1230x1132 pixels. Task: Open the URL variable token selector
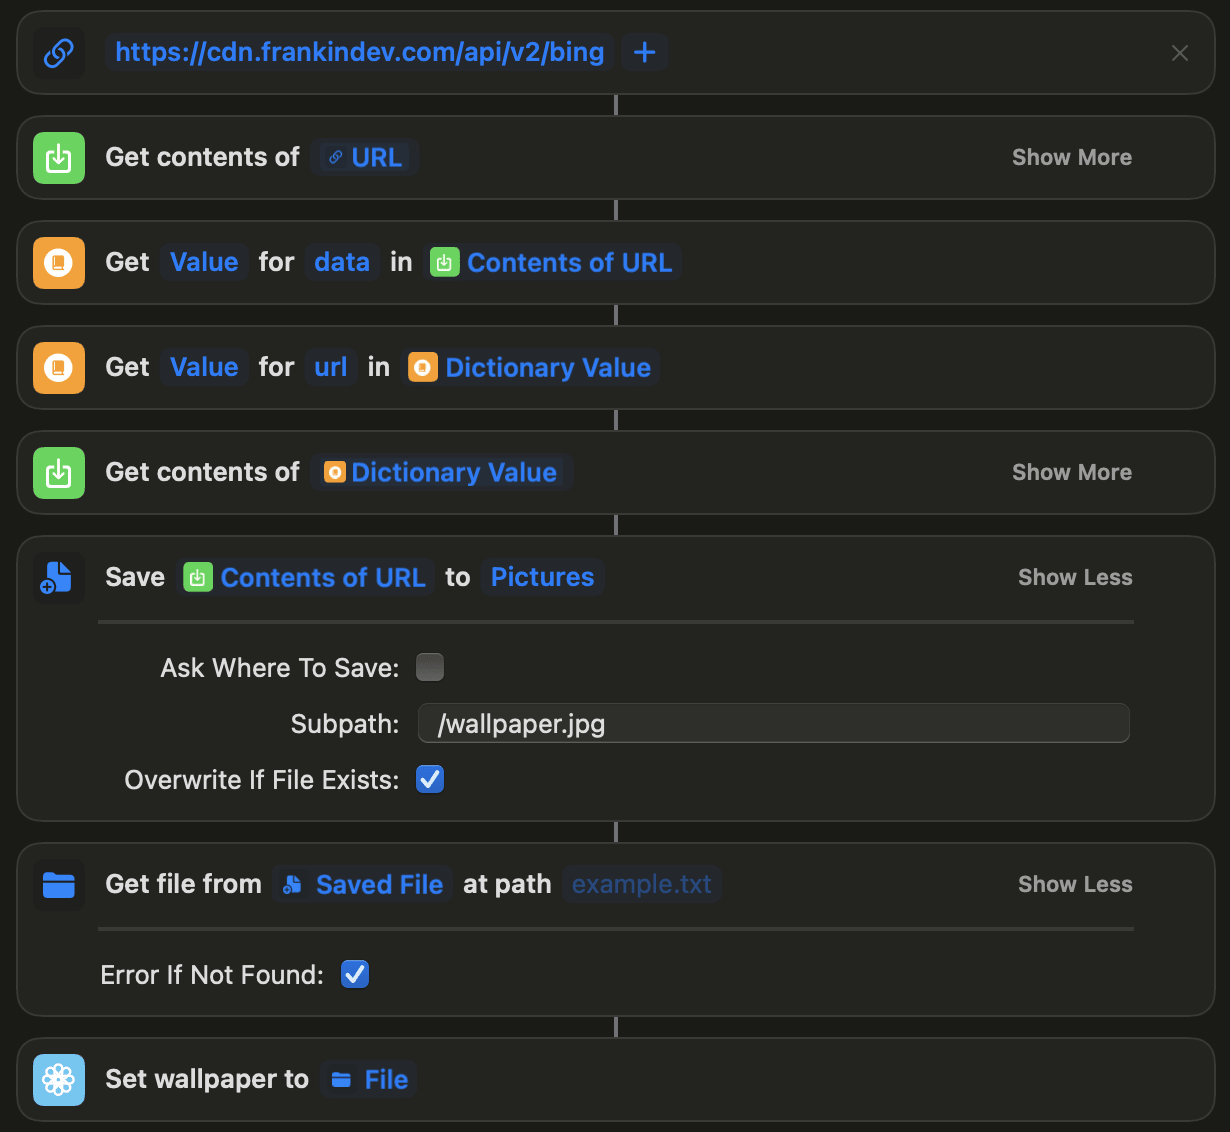pos(365,157)
